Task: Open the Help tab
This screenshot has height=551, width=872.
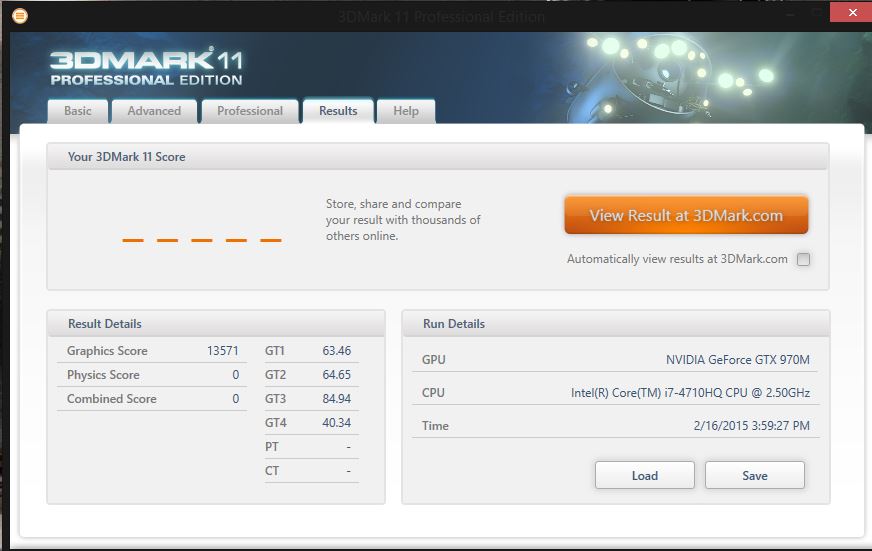Action: (x=406, y=111)
